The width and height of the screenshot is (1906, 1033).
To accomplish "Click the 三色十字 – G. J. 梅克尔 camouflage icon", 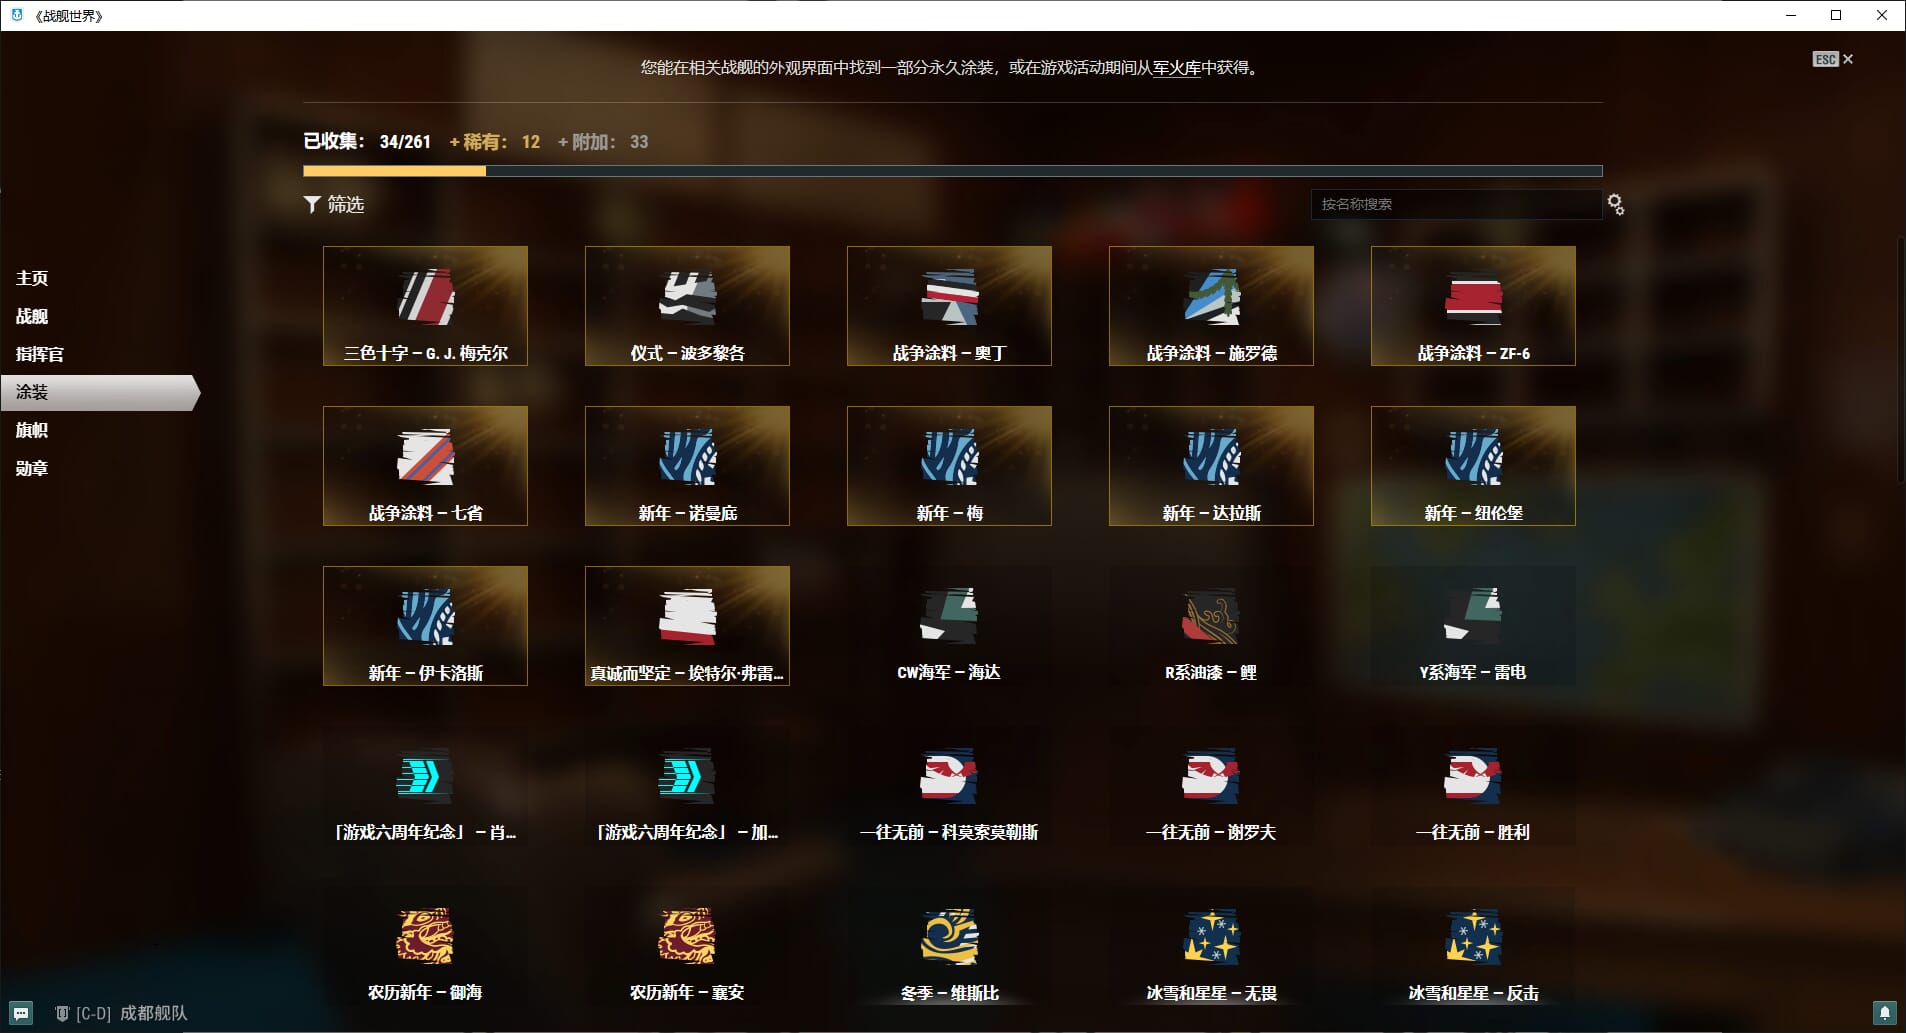I will click(425, 297).
